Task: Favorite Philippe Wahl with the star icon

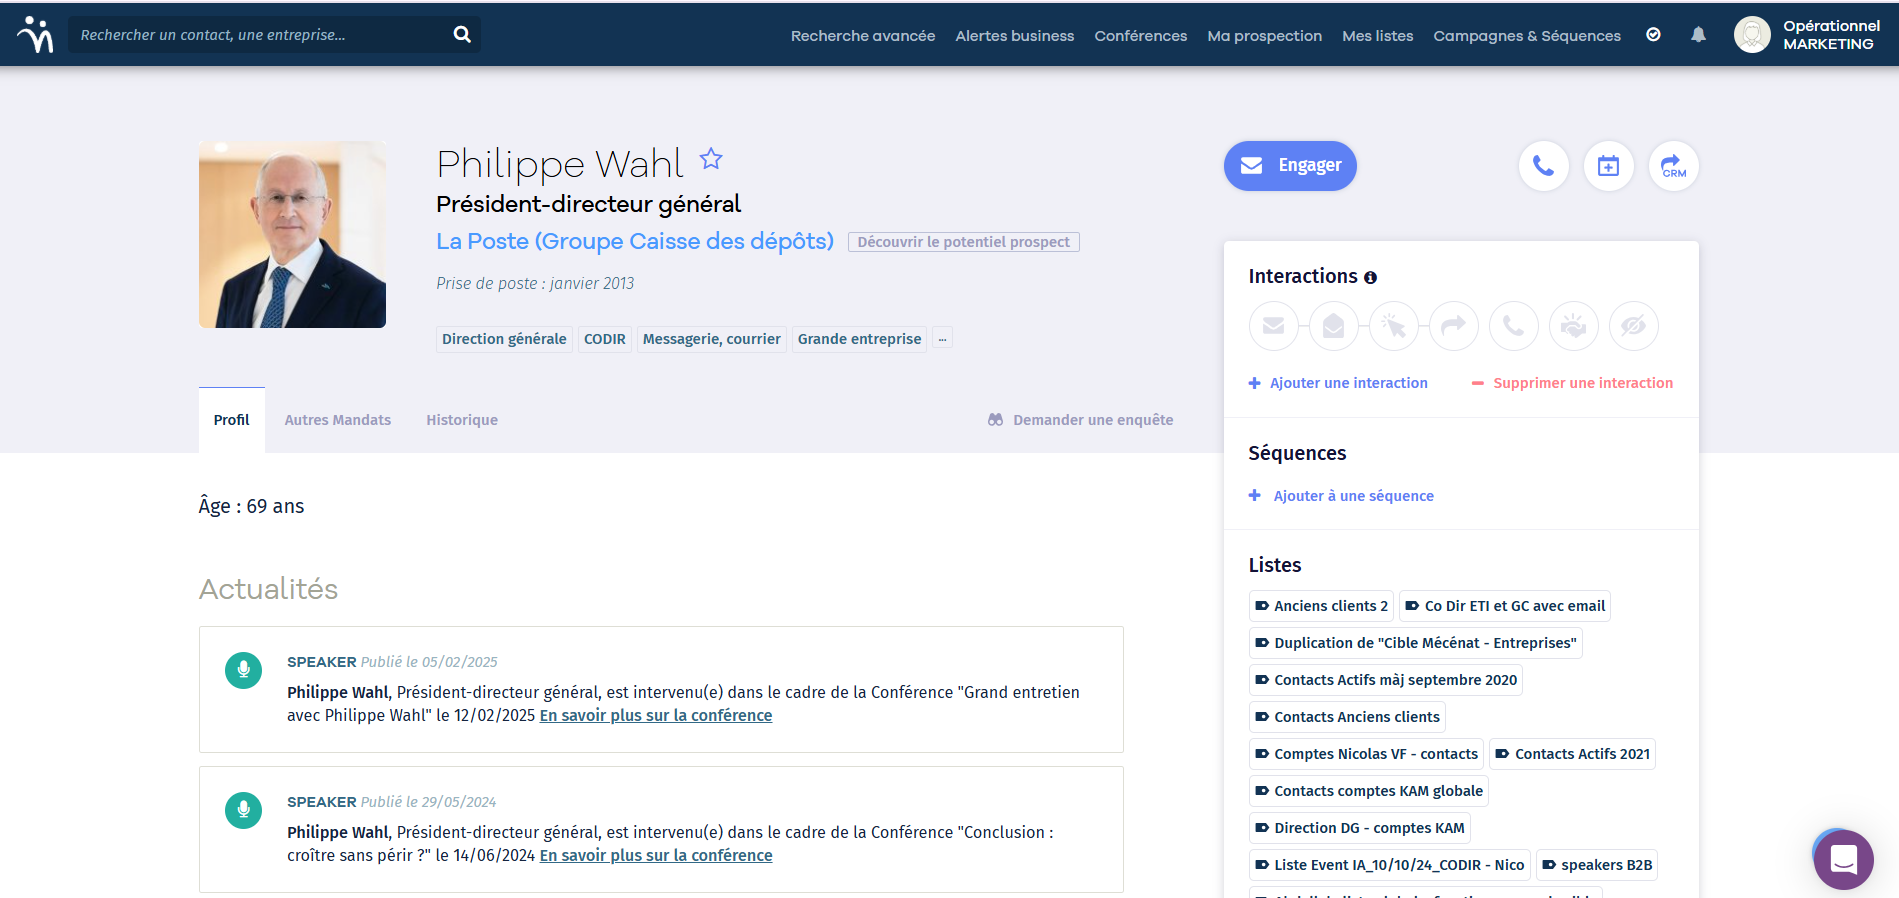Action: point(711,159)
